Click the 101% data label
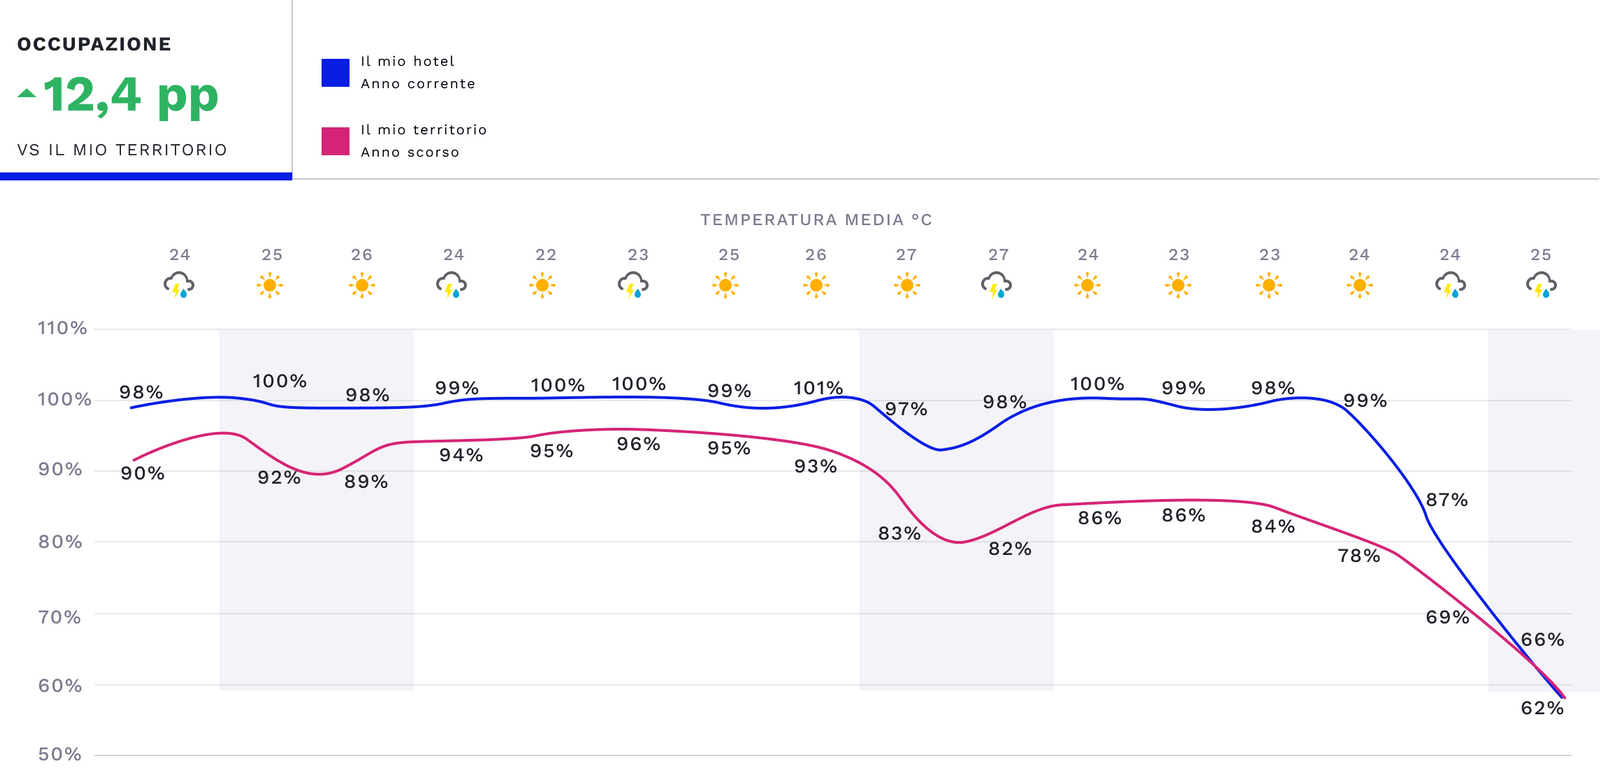This screenshot has height=780, width=1600. coord(818,388)
